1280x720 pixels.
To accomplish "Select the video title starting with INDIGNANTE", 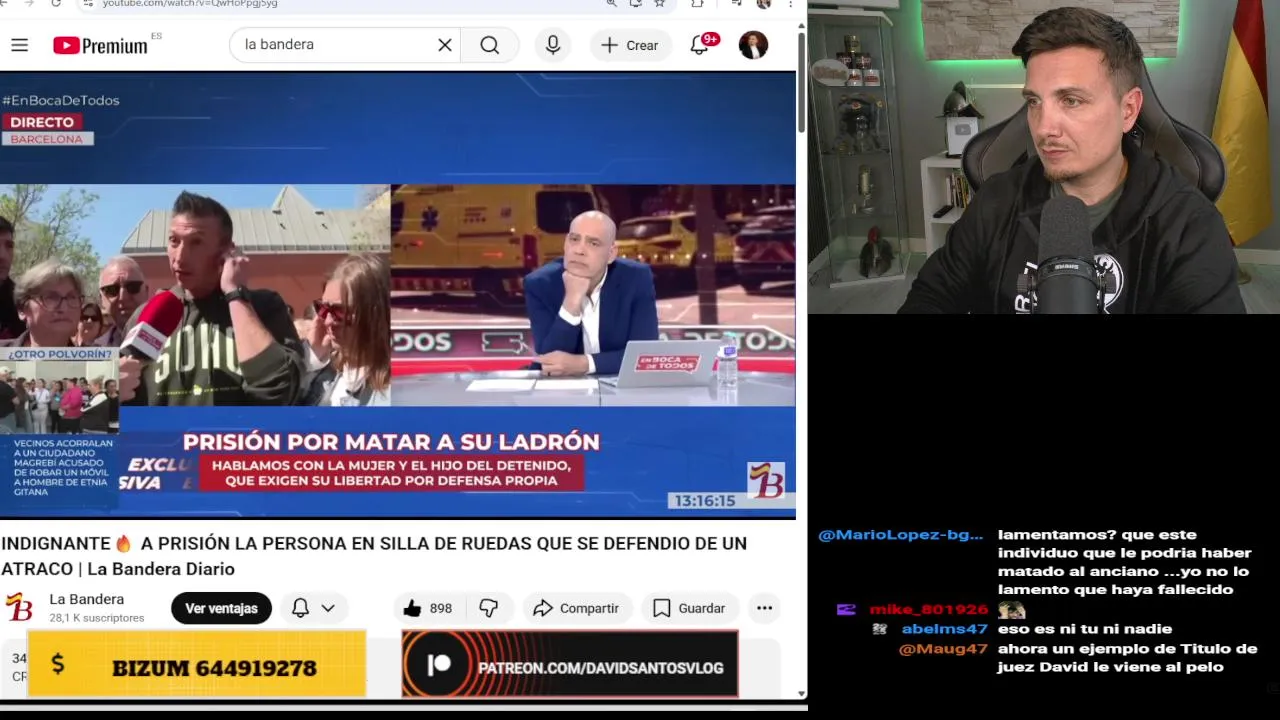I will (x=374, y=556).
